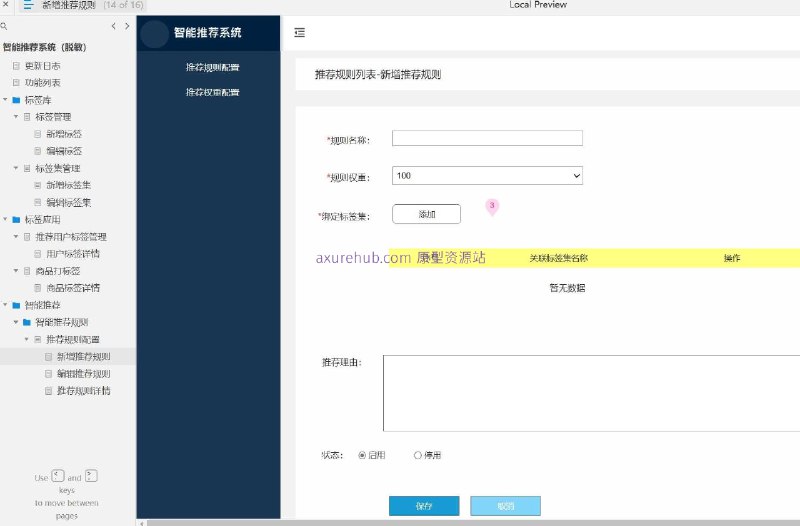Focus the 规则名称 text field
Screen dimensions: 800x526
(487, 138)
